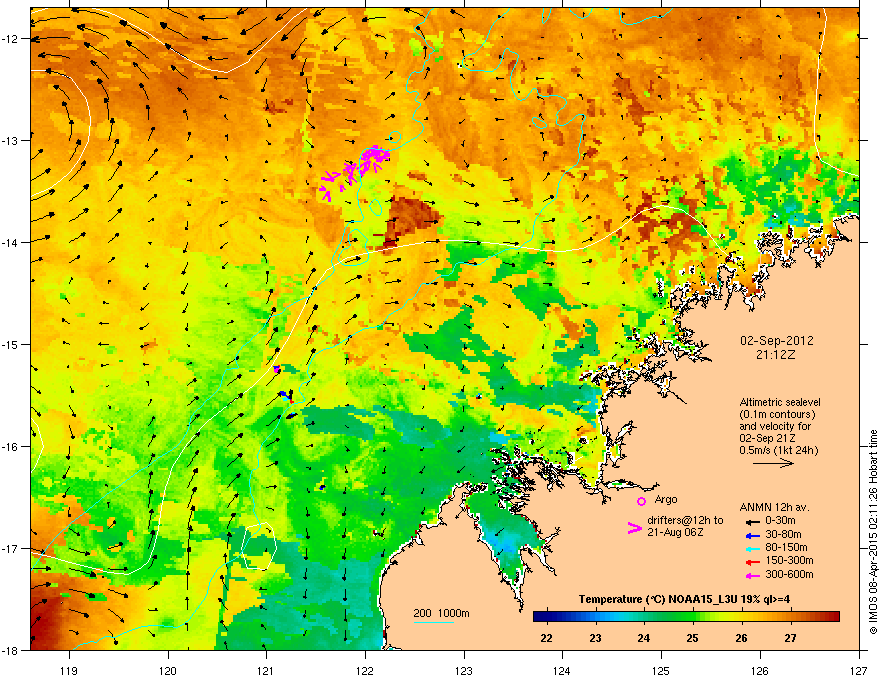Click the "drifters@12h to 21-Aug 06Z" label
This screenshot has width=880, height=680.
point(685,526)
